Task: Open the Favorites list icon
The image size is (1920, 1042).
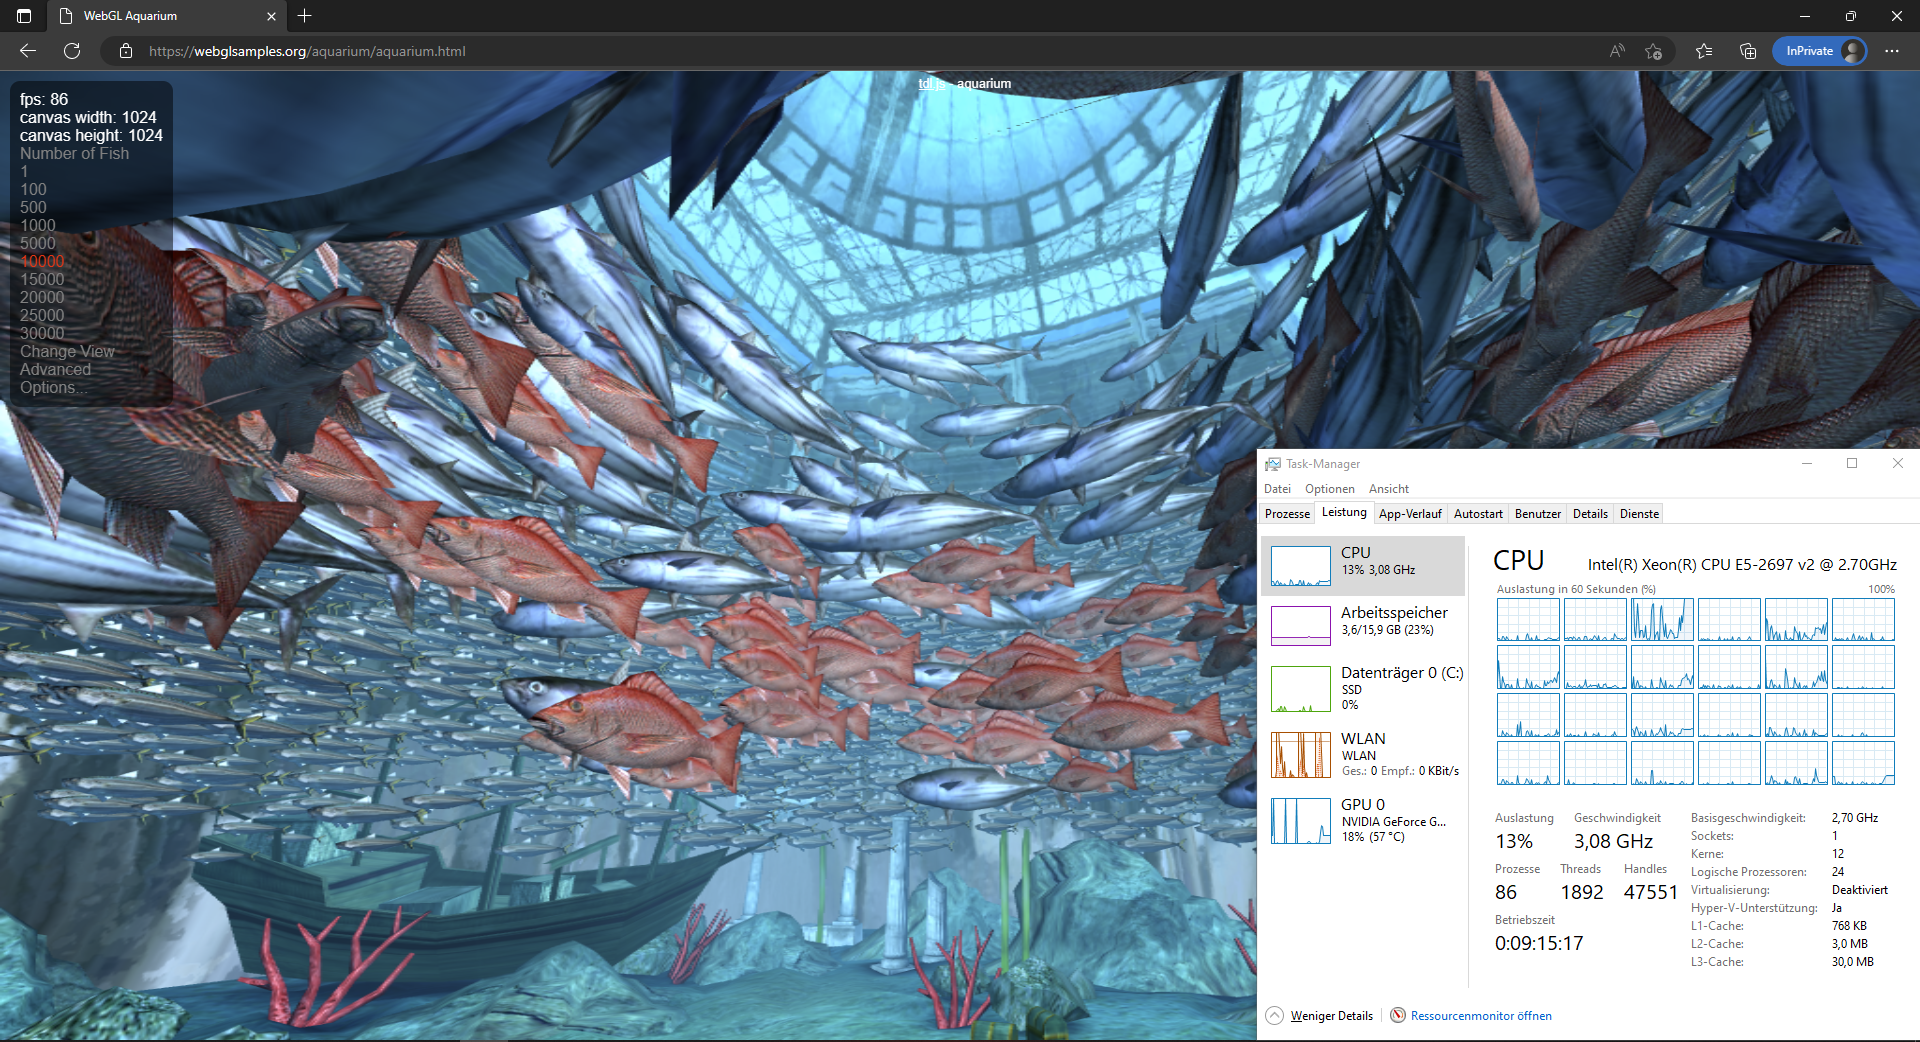Action: point(1704,51)
